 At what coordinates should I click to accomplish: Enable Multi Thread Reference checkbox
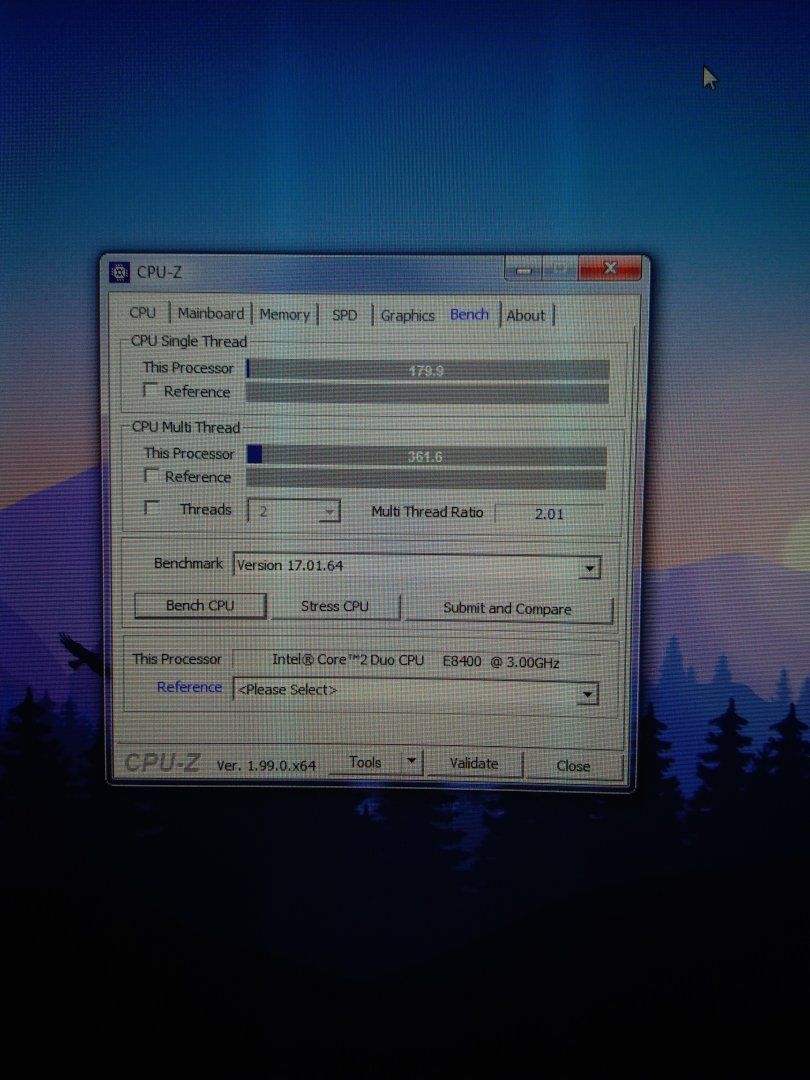(151, 475)
